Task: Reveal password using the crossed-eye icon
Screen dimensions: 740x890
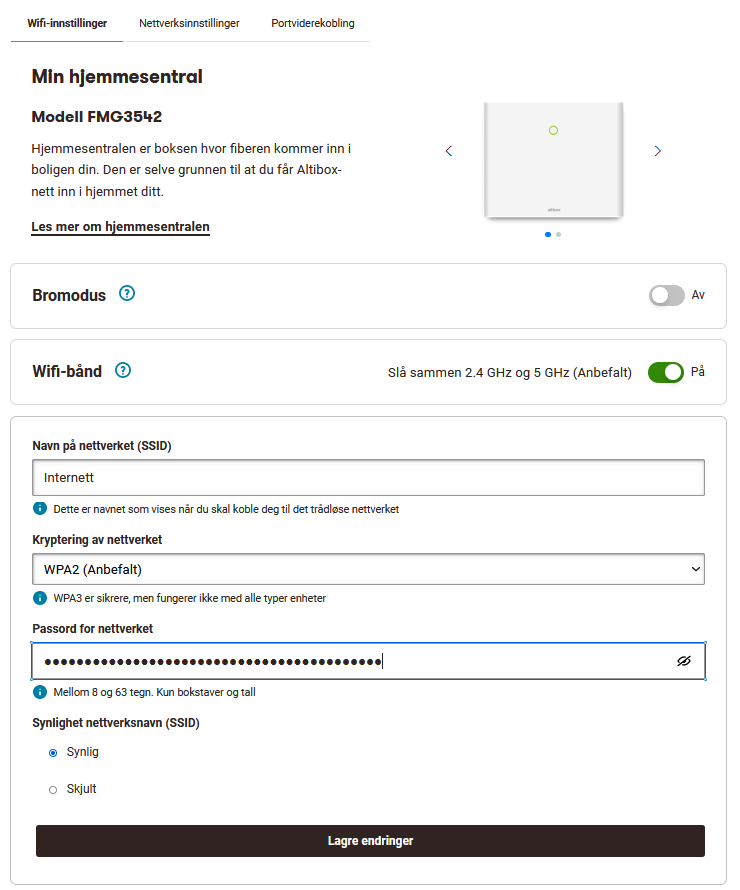Action: (x=684, y=661)
